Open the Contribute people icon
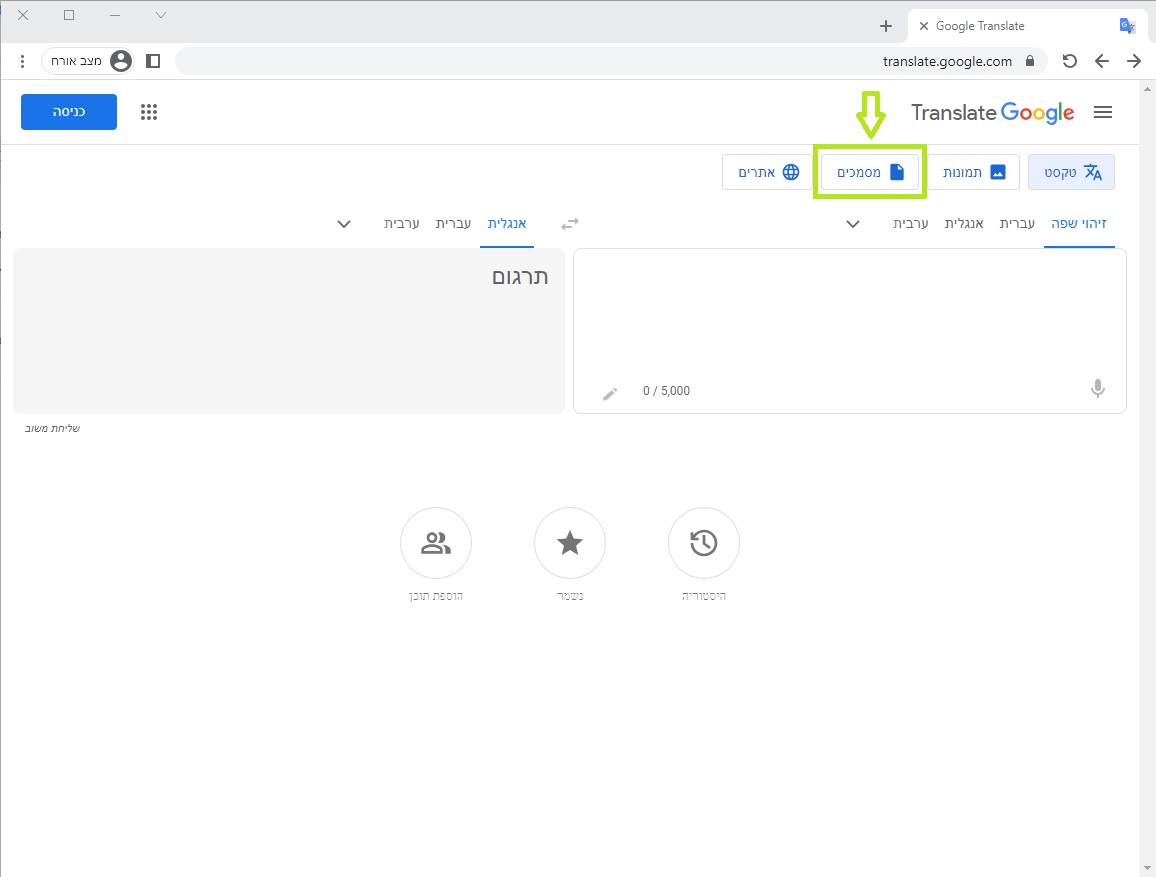This screenshot has width=1156, height=877. click(435, 543)
